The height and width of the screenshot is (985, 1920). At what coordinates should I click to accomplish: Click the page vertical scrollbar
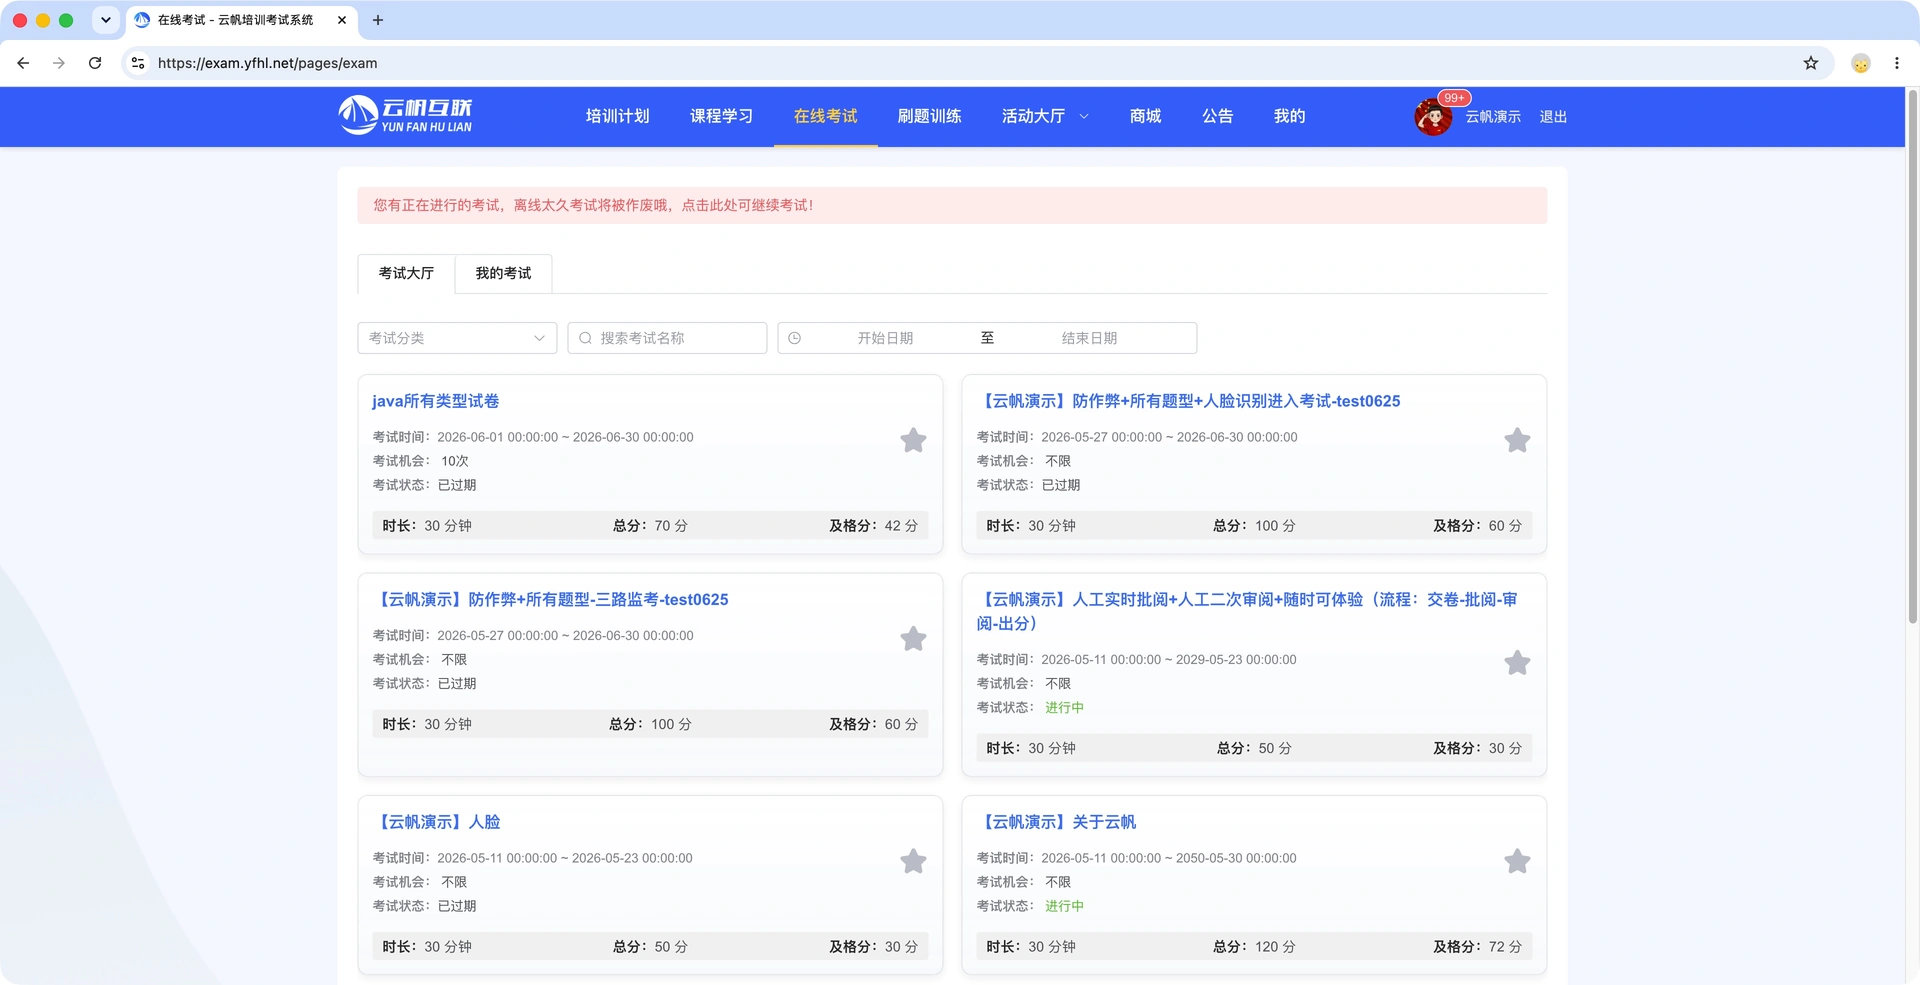1912,356
